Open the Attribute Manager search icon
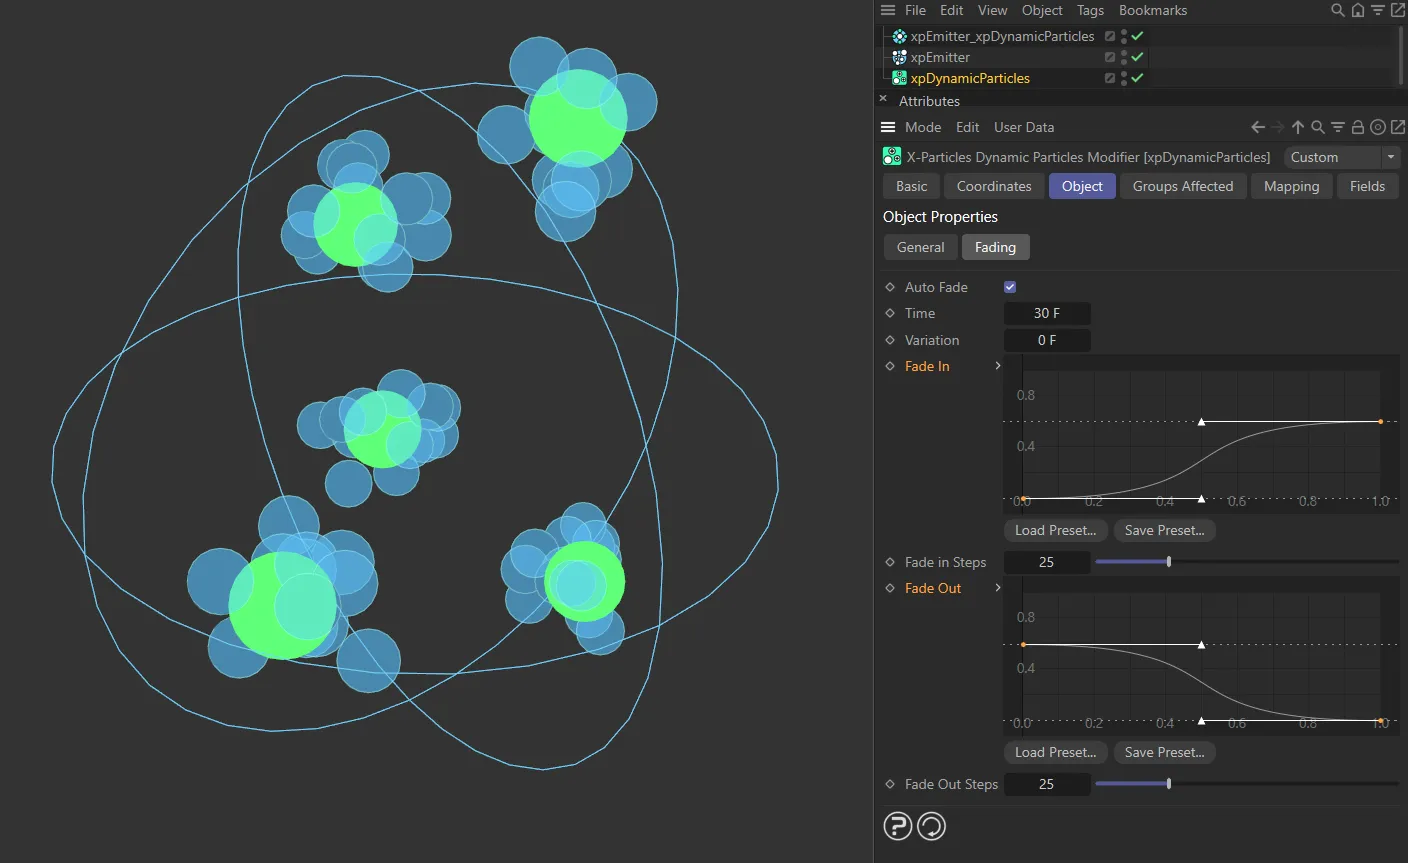Screen dimensions: 1408x863 pyautogui.click(x=1317, y=127)
